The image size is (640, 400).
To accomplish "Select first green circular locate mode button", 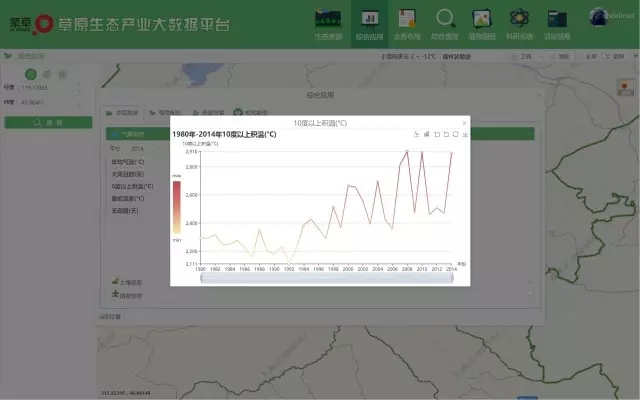I will coord(31,74).
